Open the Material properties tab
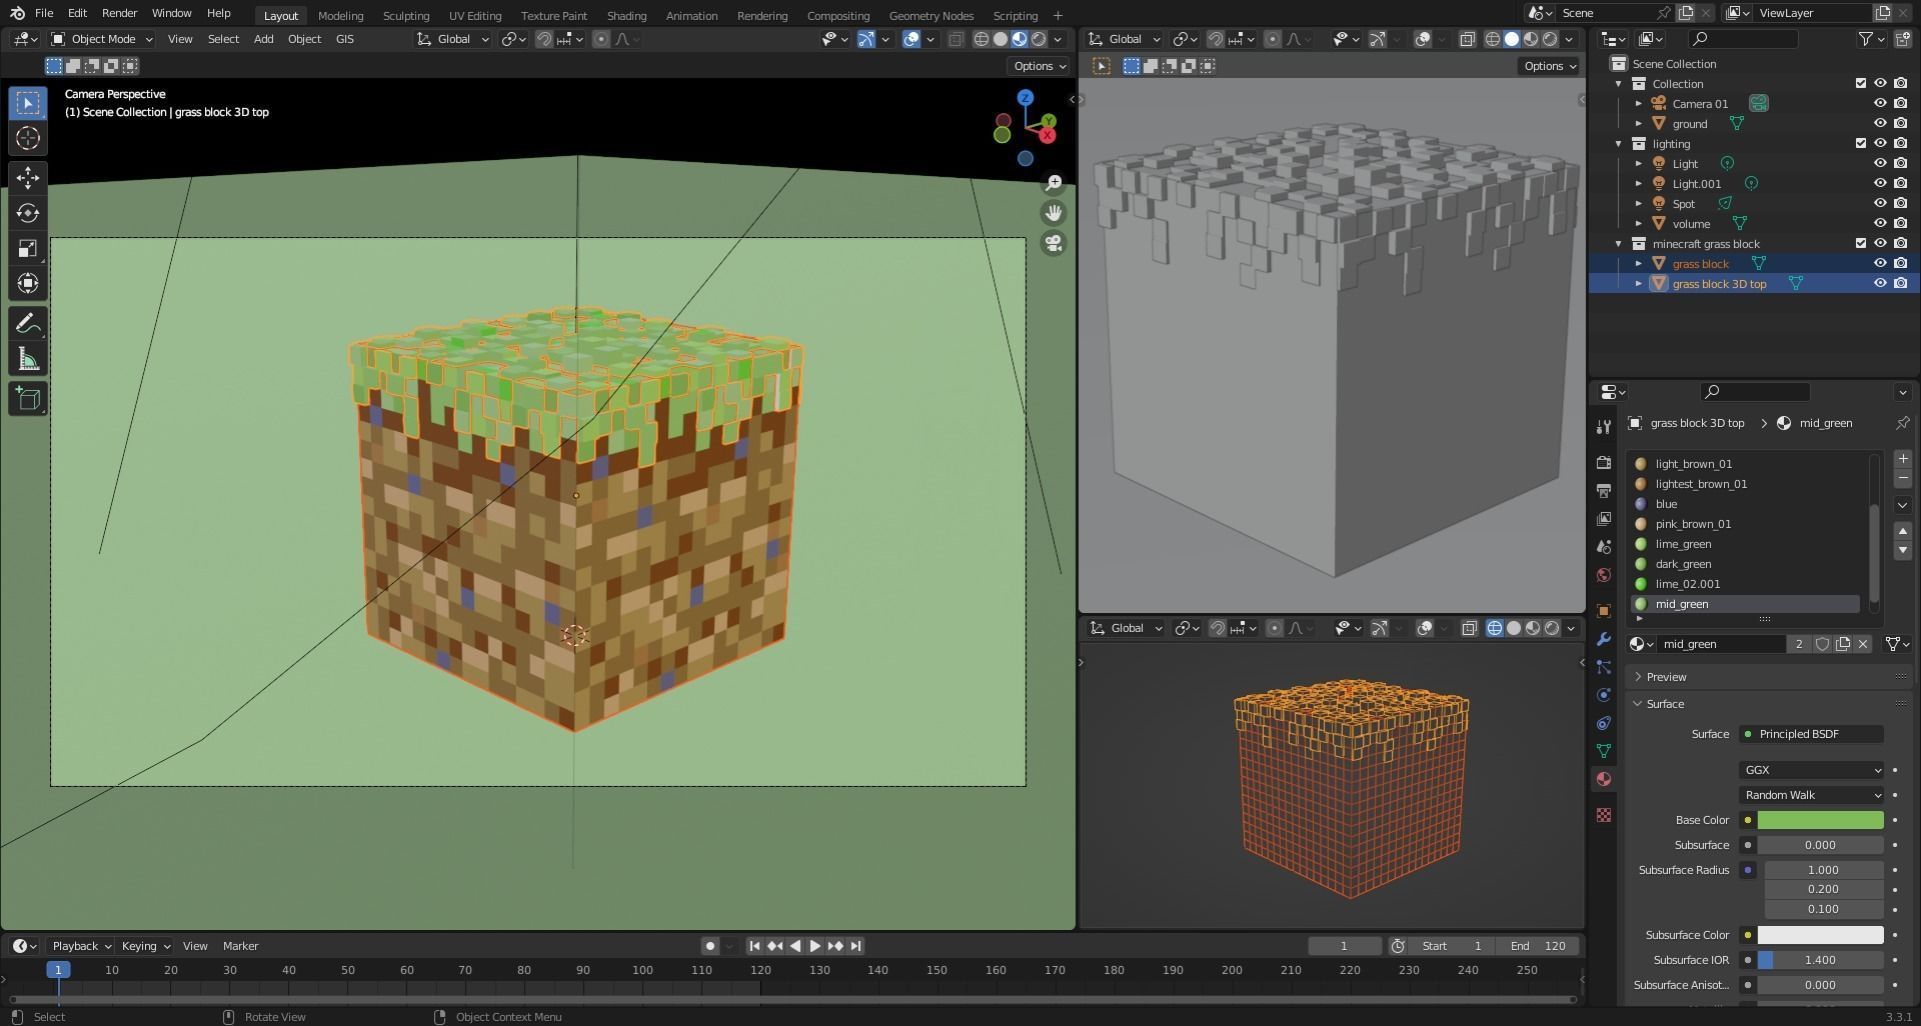The width and height of the screenshot is (1921, 1026). tap(1604, 779)
